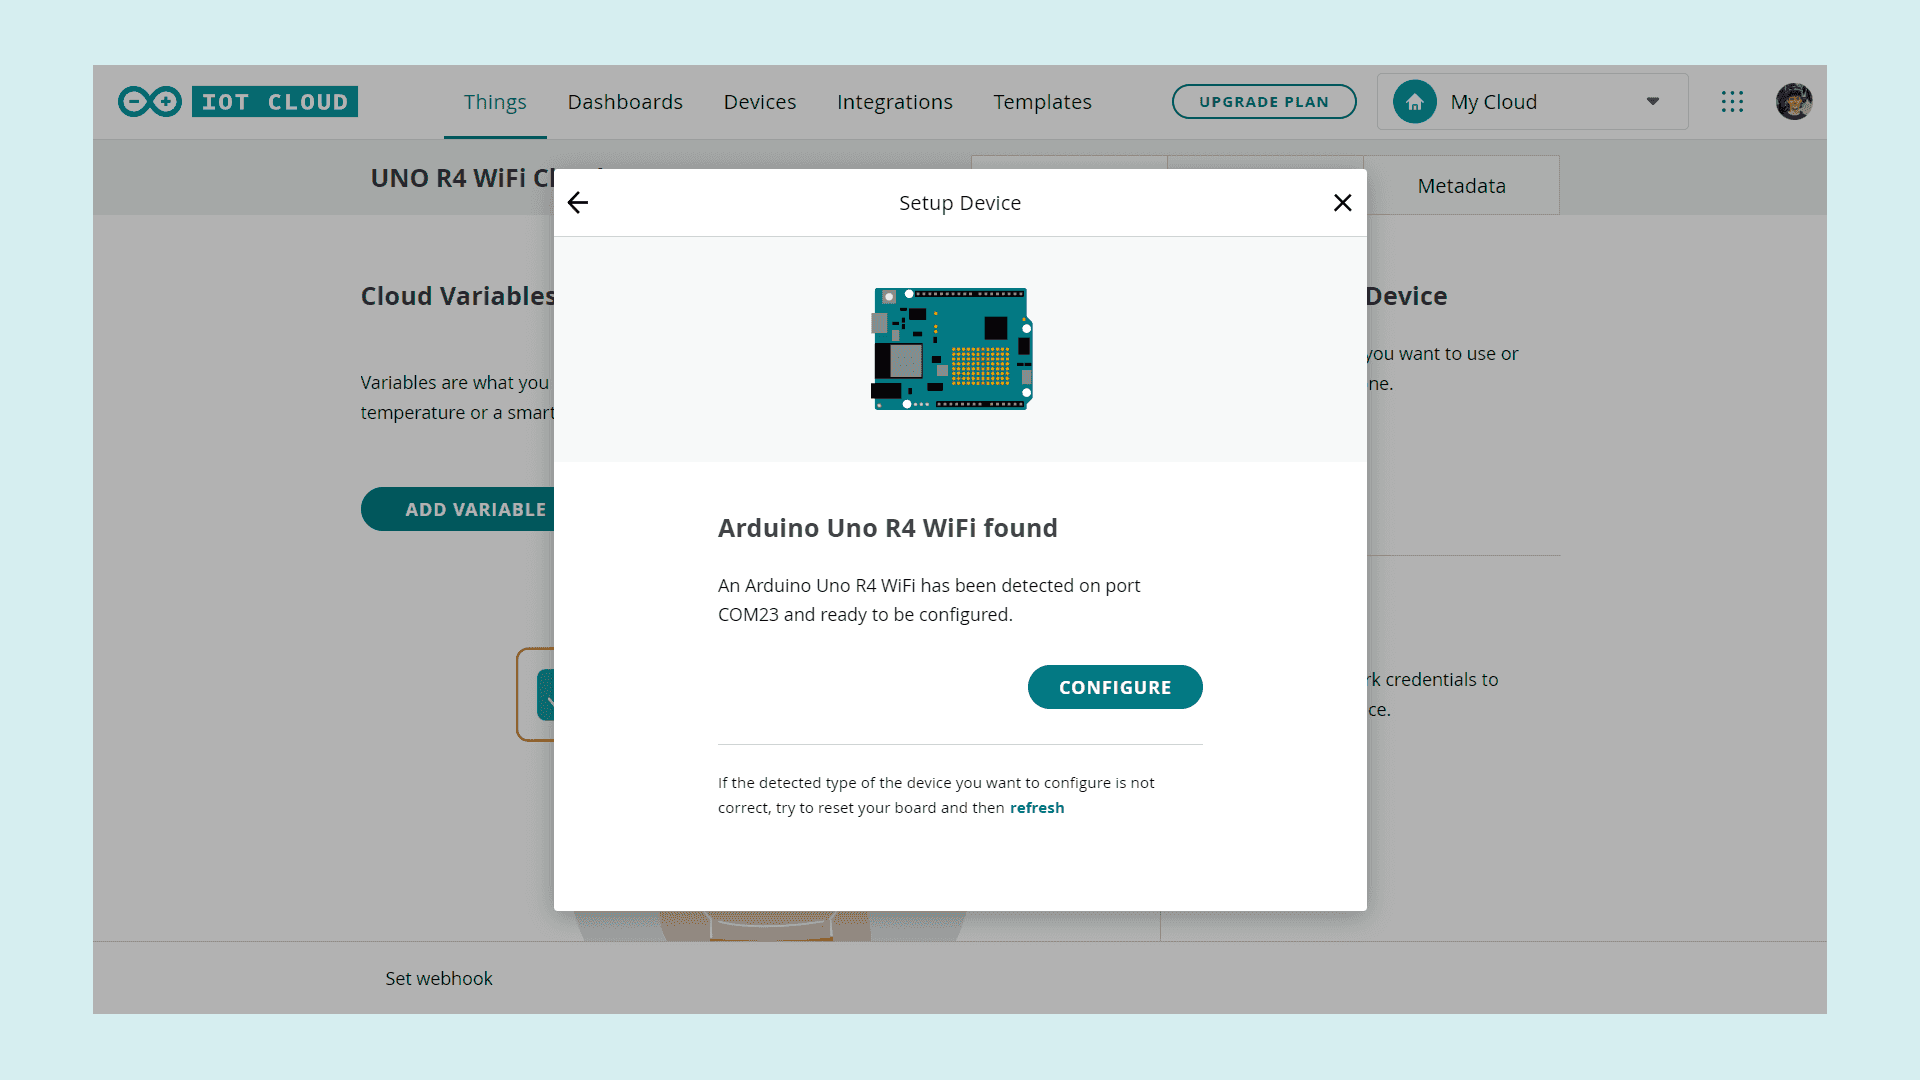This screenshot has height=1080, width=1920.
Task: Click the Arduino infinity logo
Action: pyautogui.click(x=150, y=102)
